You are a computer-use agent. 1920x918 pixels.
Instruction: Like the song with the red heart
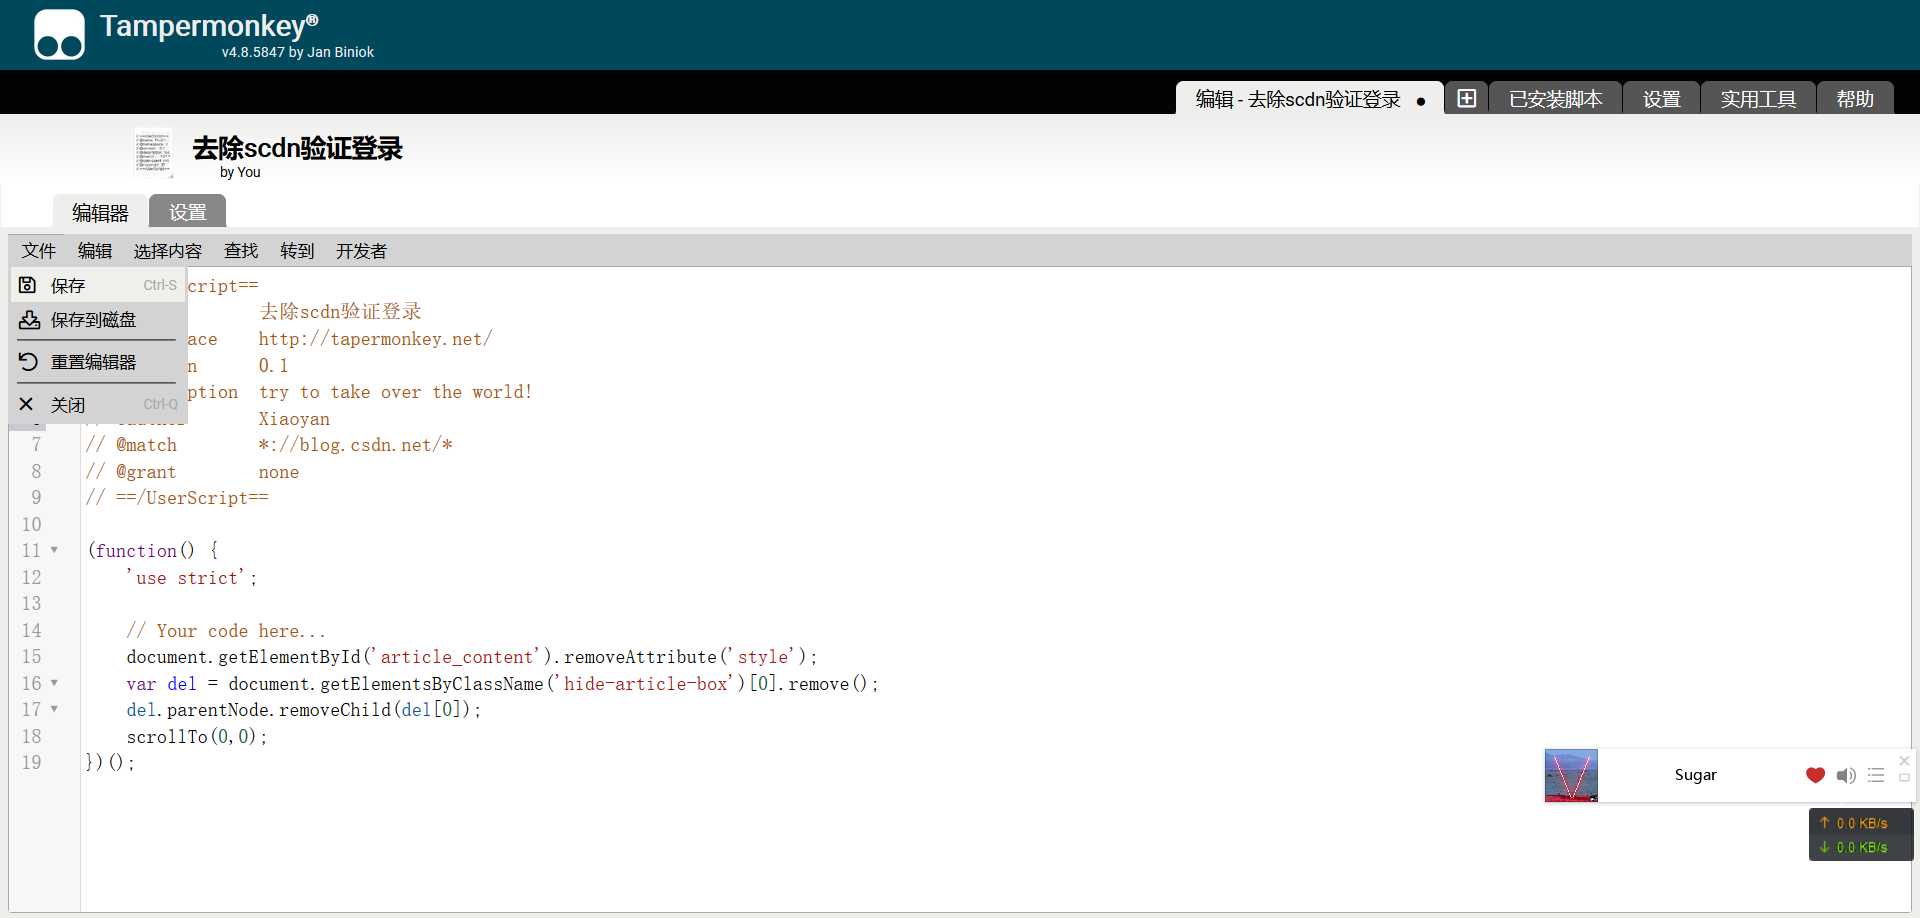click(1815, 775)
